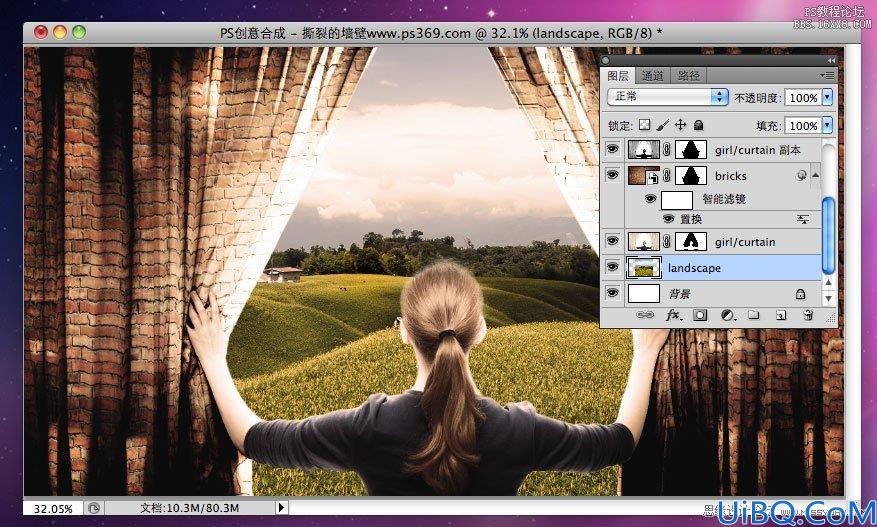Click layers panel scrollbar down arrow

[x=829, y=299]
